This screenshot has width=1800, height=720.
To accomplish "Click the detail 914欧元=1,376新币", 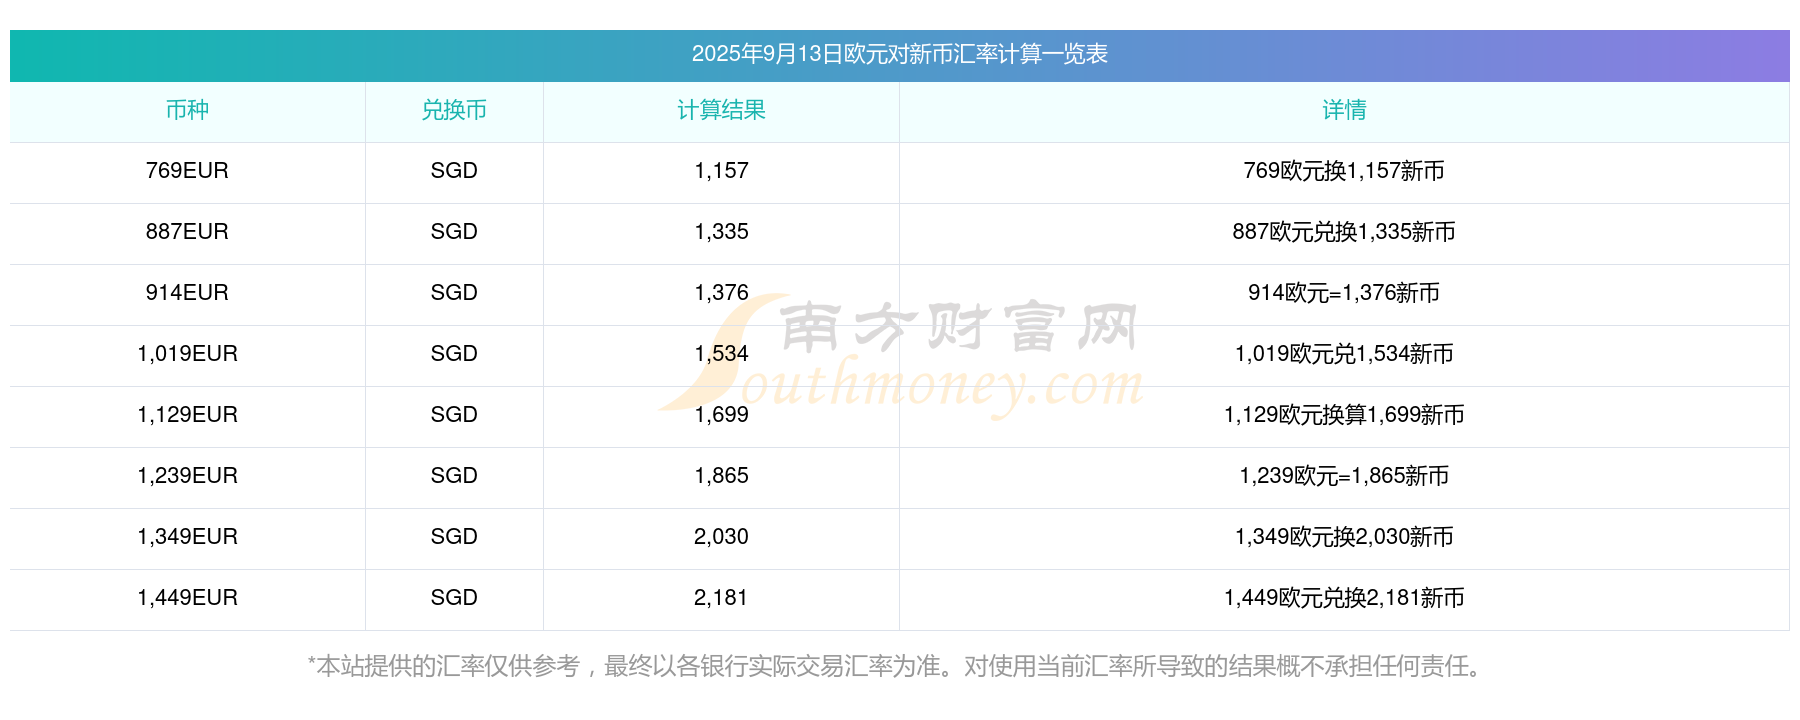I will 1344,293.
